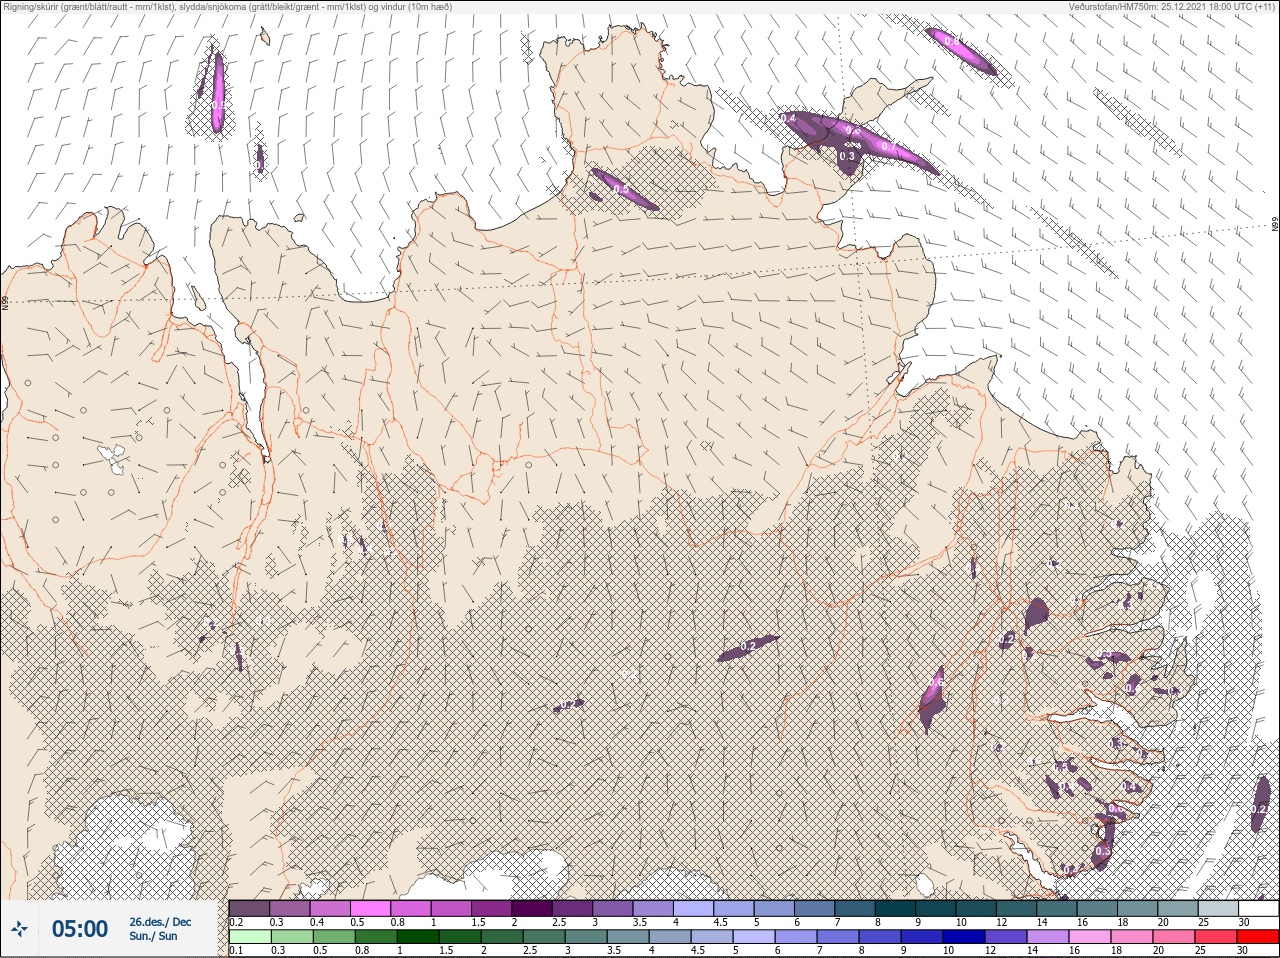Pick the dark purple 2 swatch in upper legend
Screen dimensions: 1280x958
(532, 908)
